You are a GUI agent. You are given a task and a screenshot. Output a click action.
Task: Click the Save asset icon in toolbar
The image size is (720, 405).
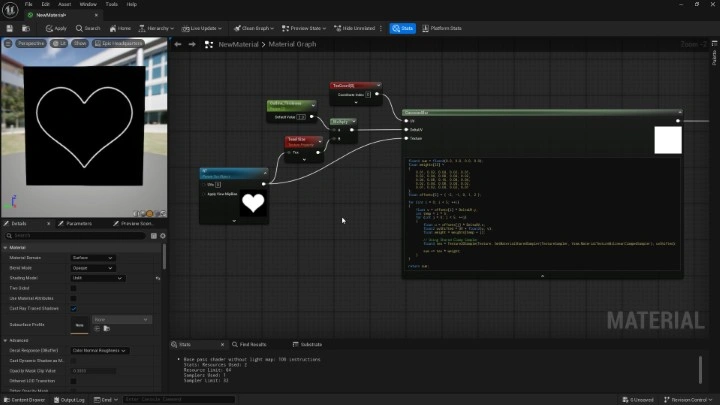click(10, 28)
